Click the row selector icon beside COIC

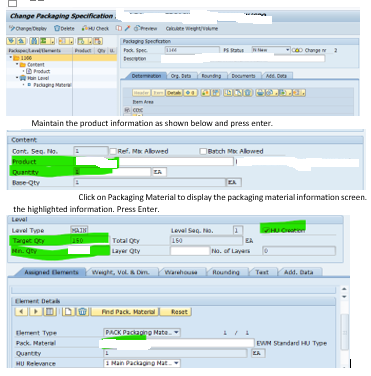(x=127, y=110)
